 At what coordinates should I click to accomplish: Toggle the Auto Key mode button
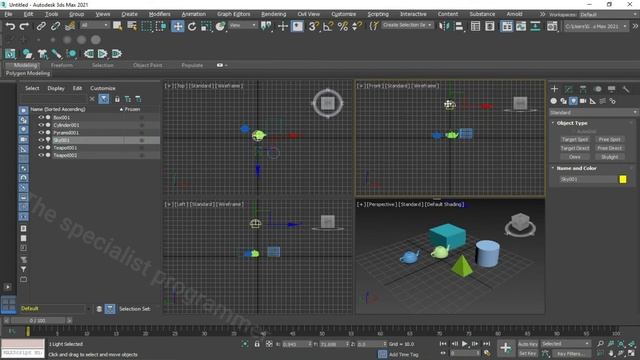[x=527, y=344]
